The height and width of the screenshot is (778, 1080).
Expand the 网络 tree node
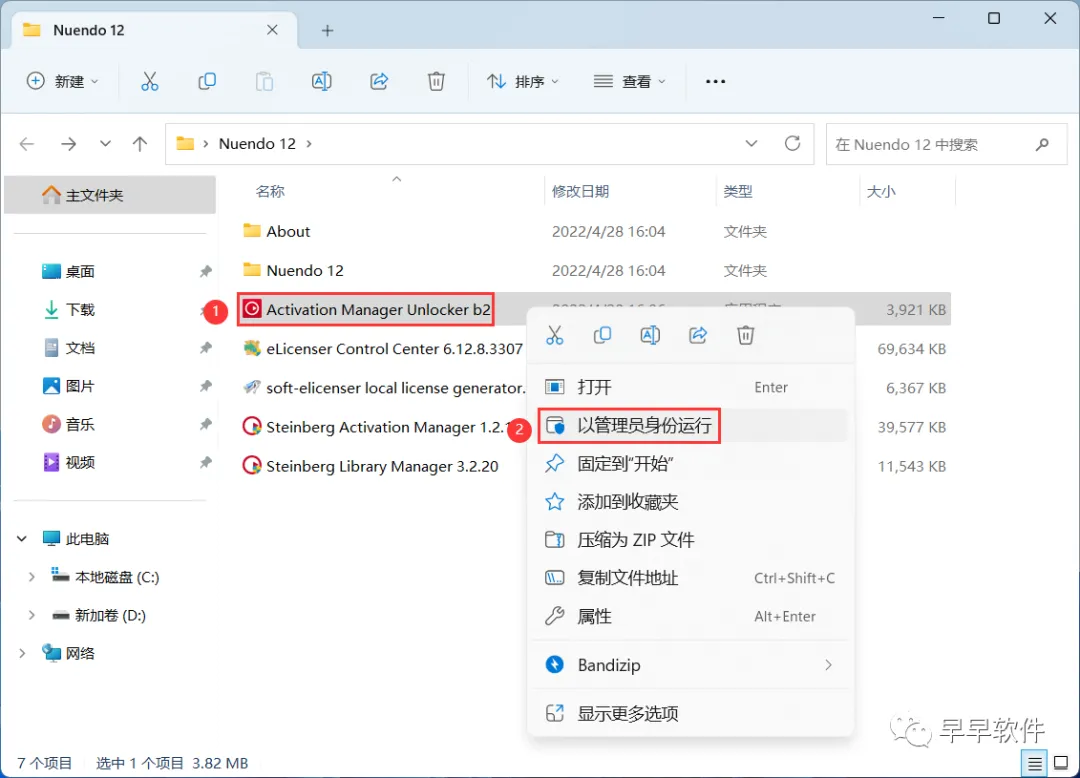click(x=22, y=653)
